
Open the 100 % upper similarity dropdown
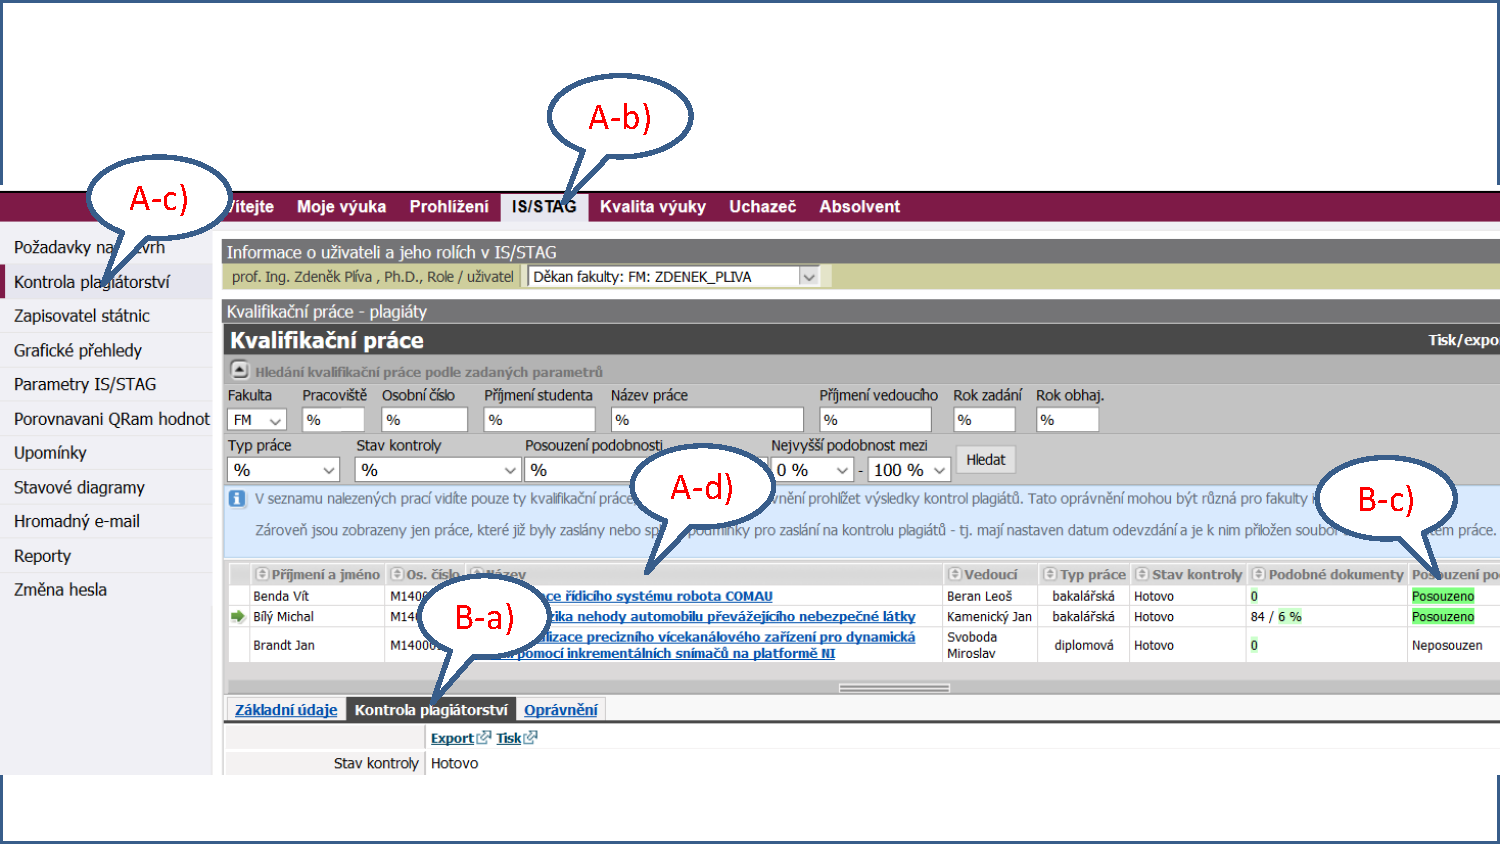coord(909,470)
